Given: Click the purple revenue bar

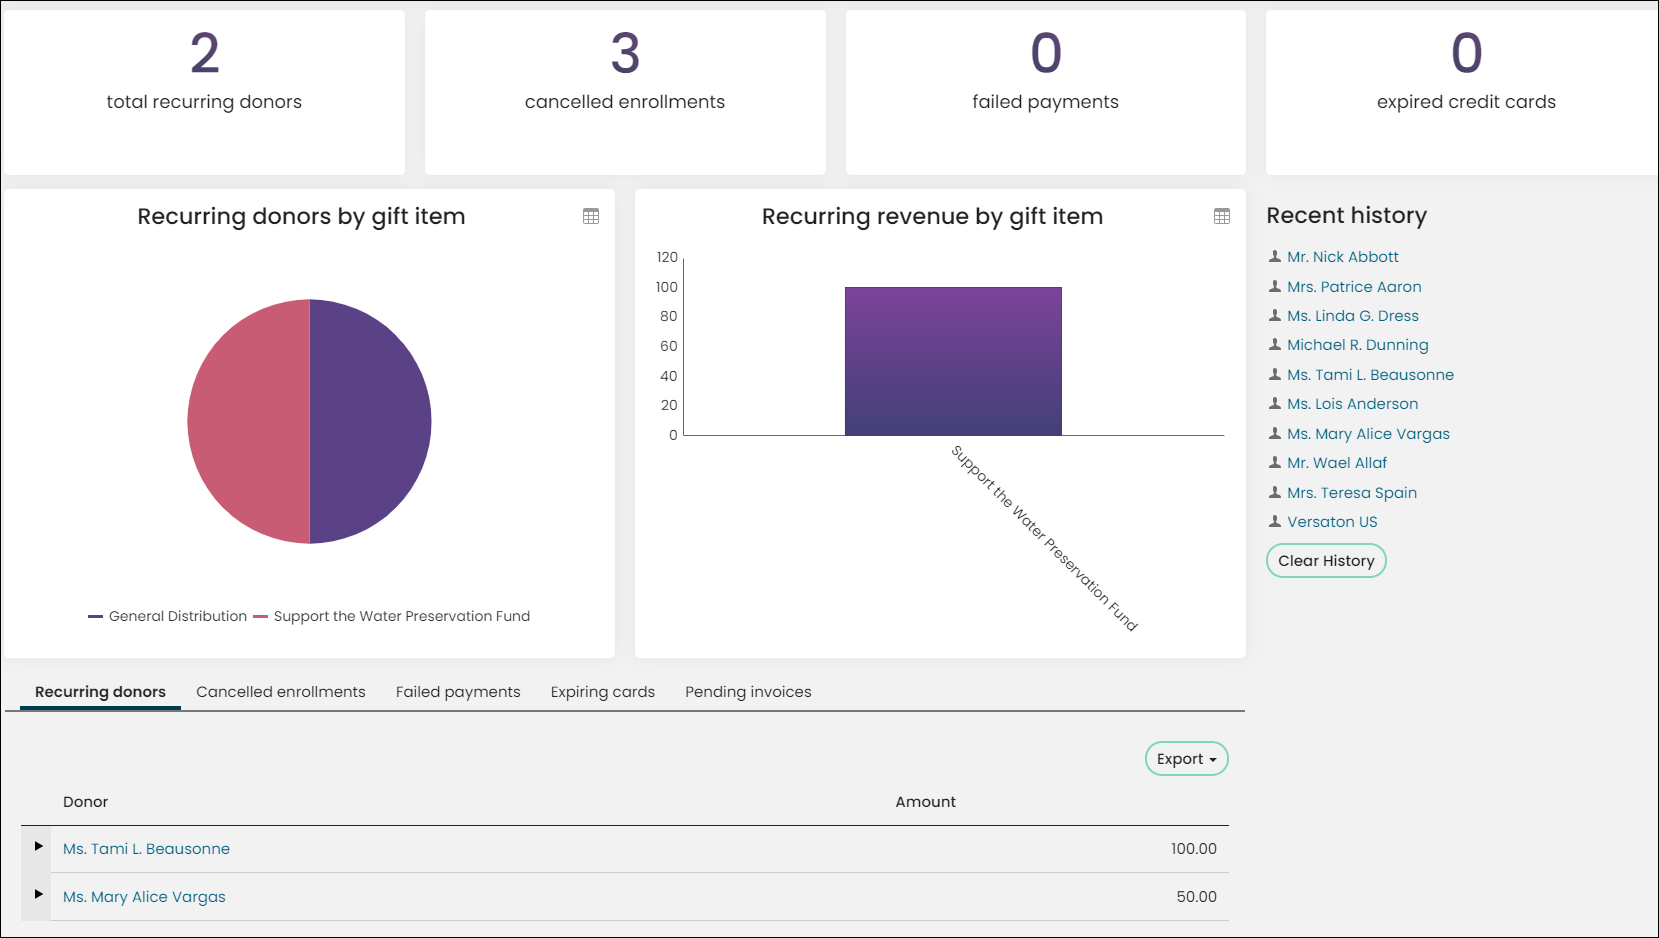Looking at the screenshot, I should (x=953, y=361).
